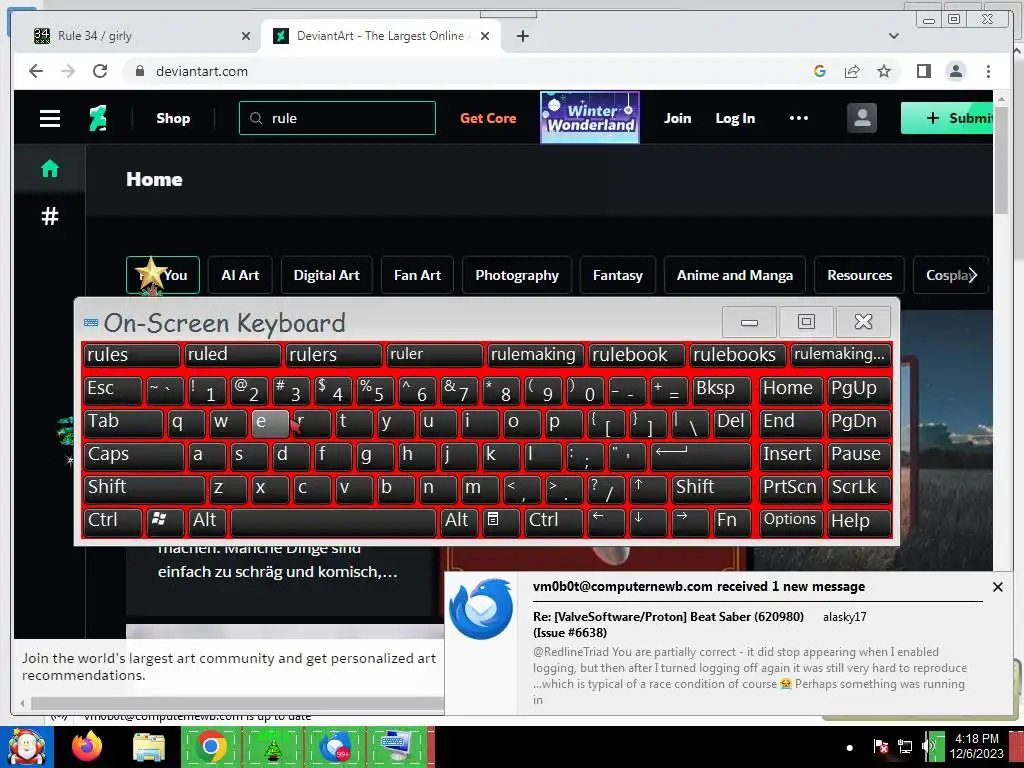Toggle Caps key on on-screen keyboard
Screen dimensions: 1024x768
(133, 455)
